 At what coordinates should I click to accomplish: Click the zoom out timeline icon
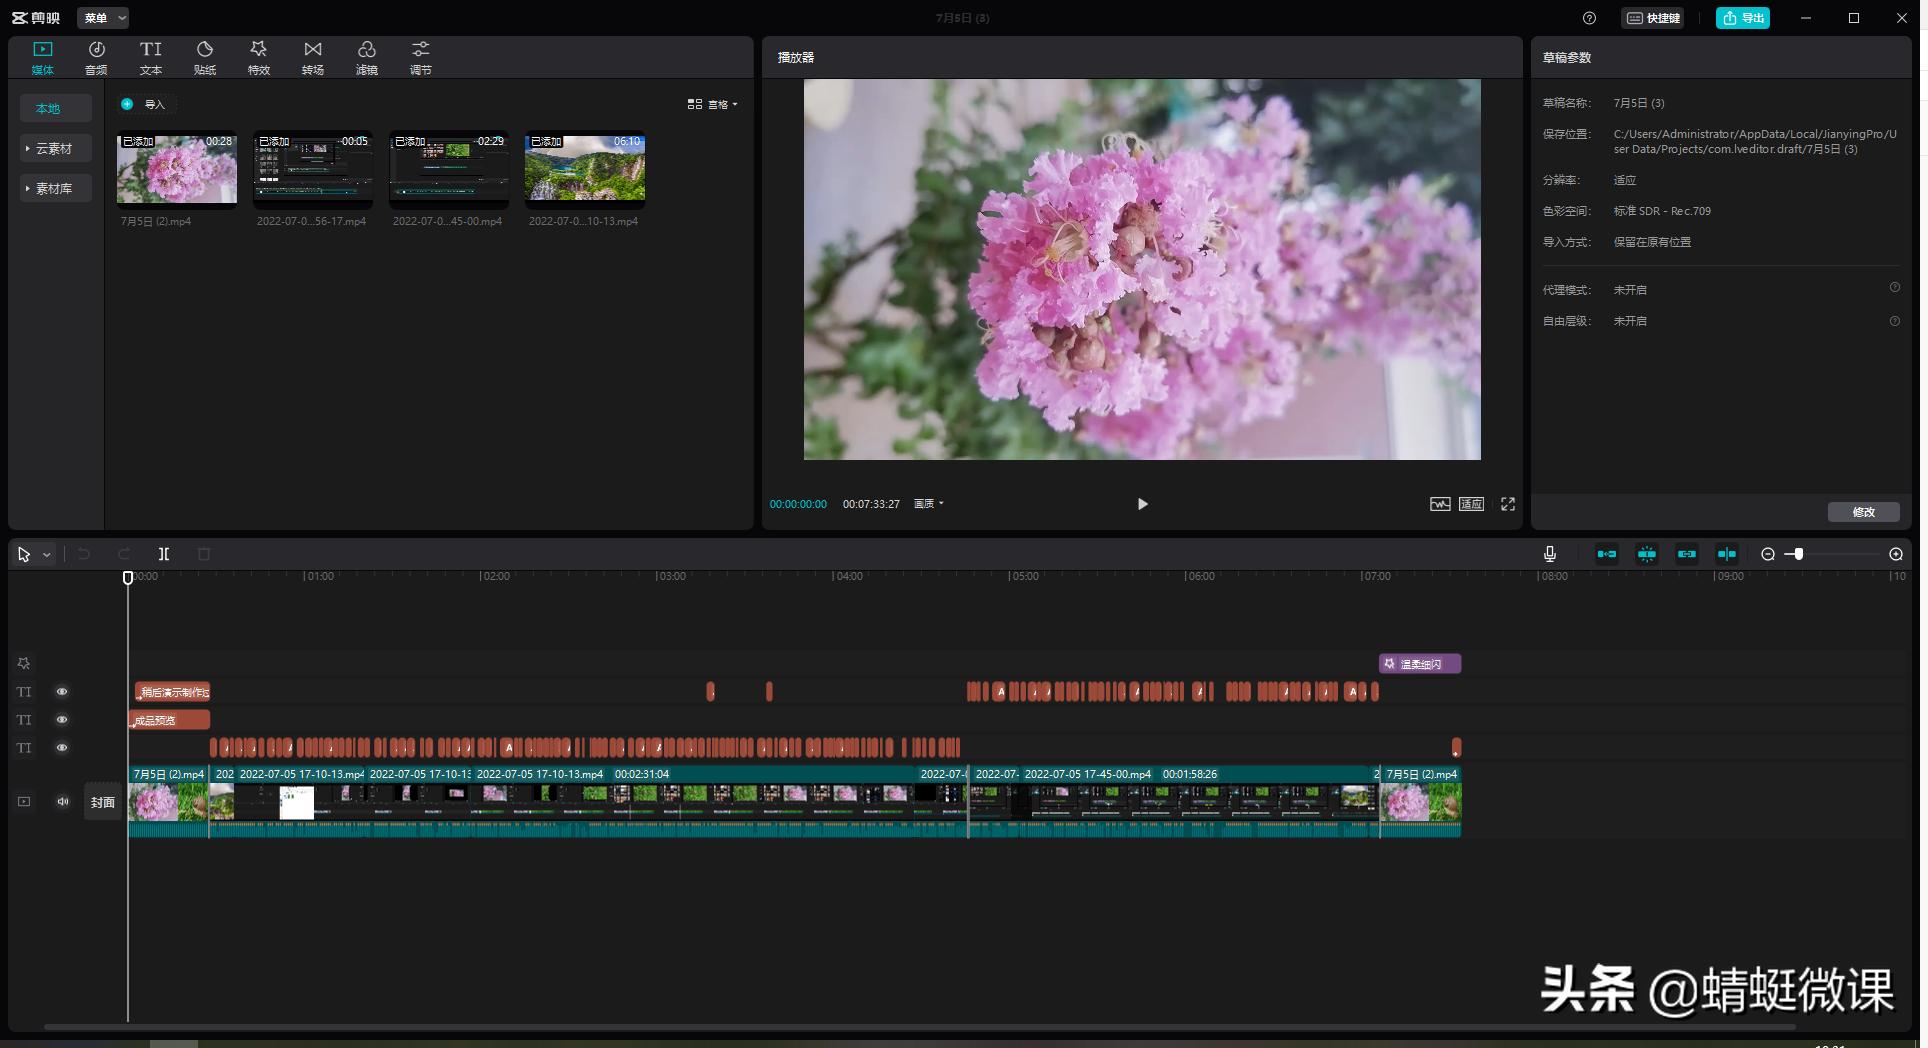pos(1768,554)
